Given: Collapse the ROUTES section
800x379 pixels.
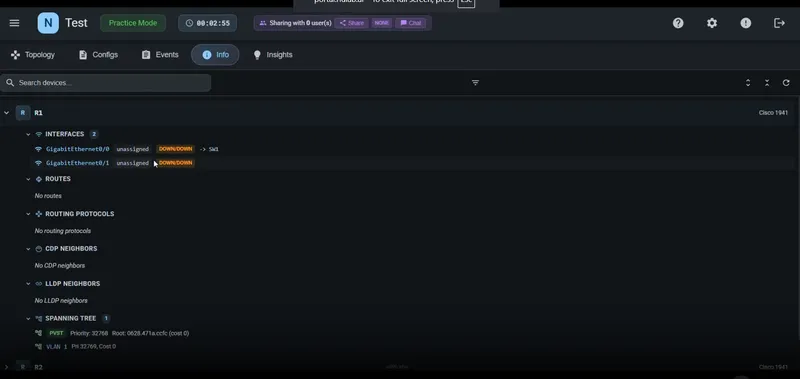Looking at the screenshot, I should tap(28, 179).
